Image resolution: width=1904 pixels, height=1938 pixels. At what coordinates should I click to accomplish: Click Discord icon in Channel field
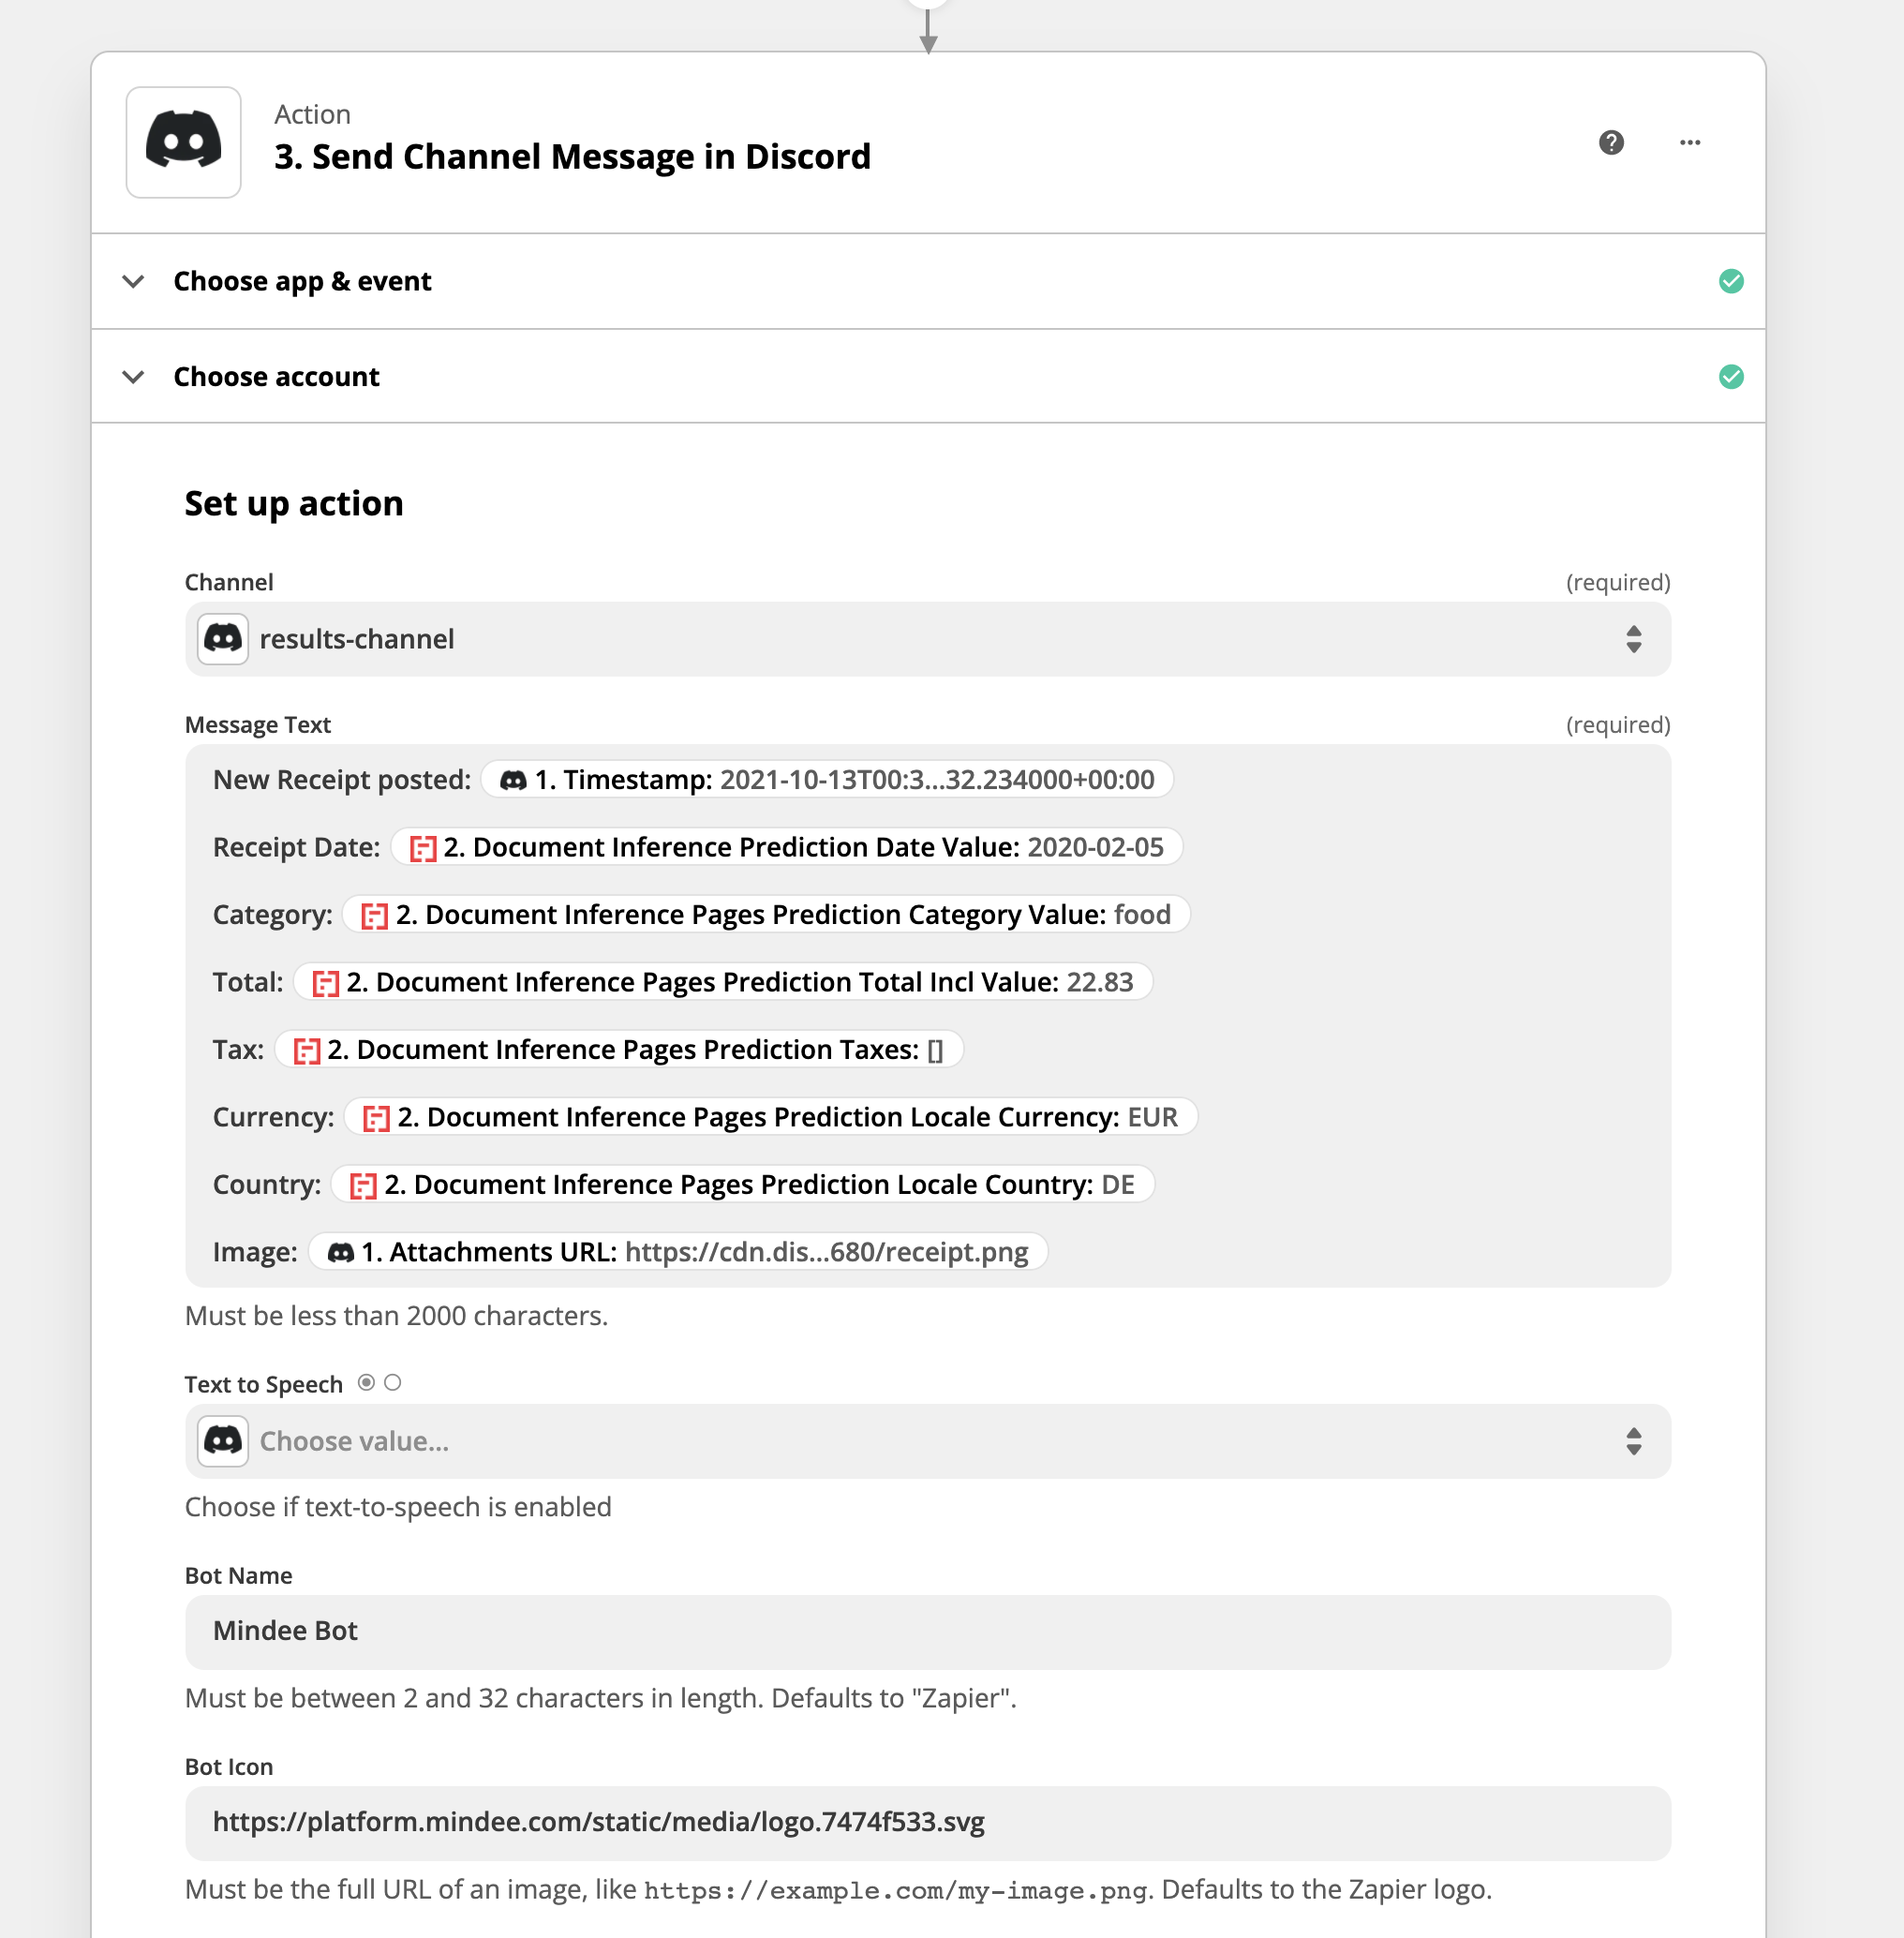223,638
